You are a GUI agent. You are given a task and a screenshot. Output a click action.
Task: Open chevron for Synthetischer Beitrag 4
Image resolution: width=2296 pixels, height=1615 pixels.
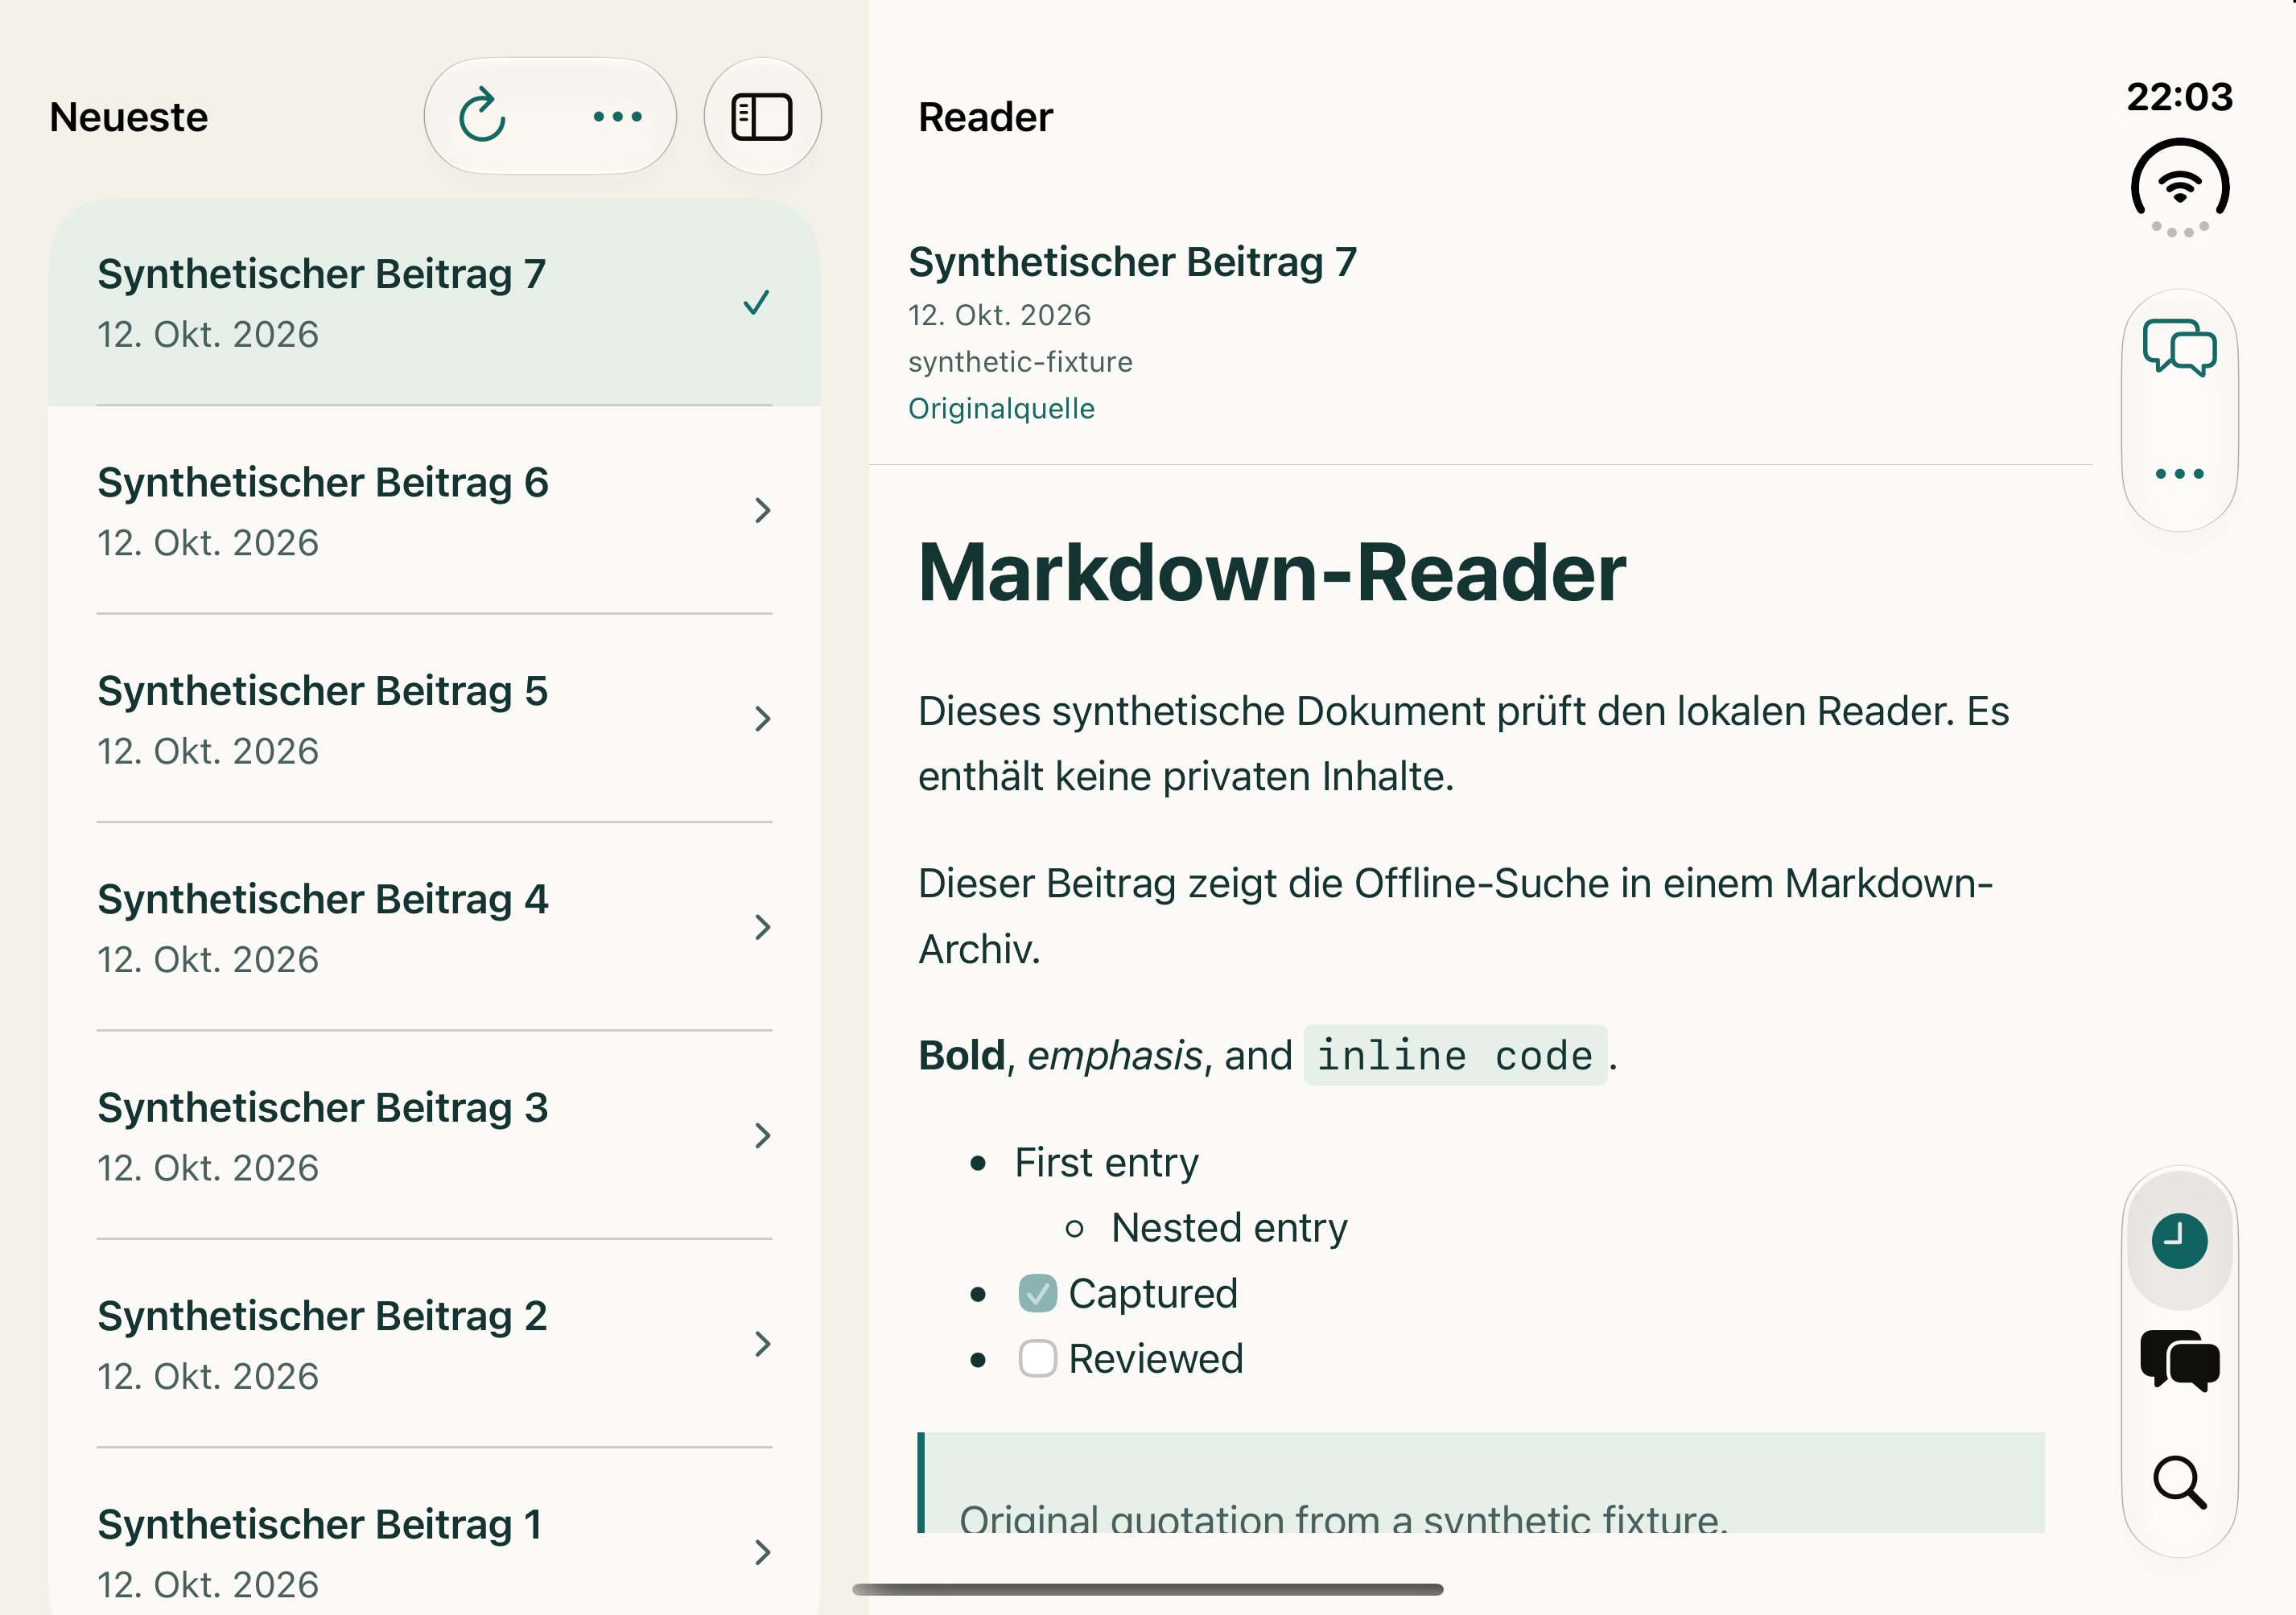[x=763, y=927]
